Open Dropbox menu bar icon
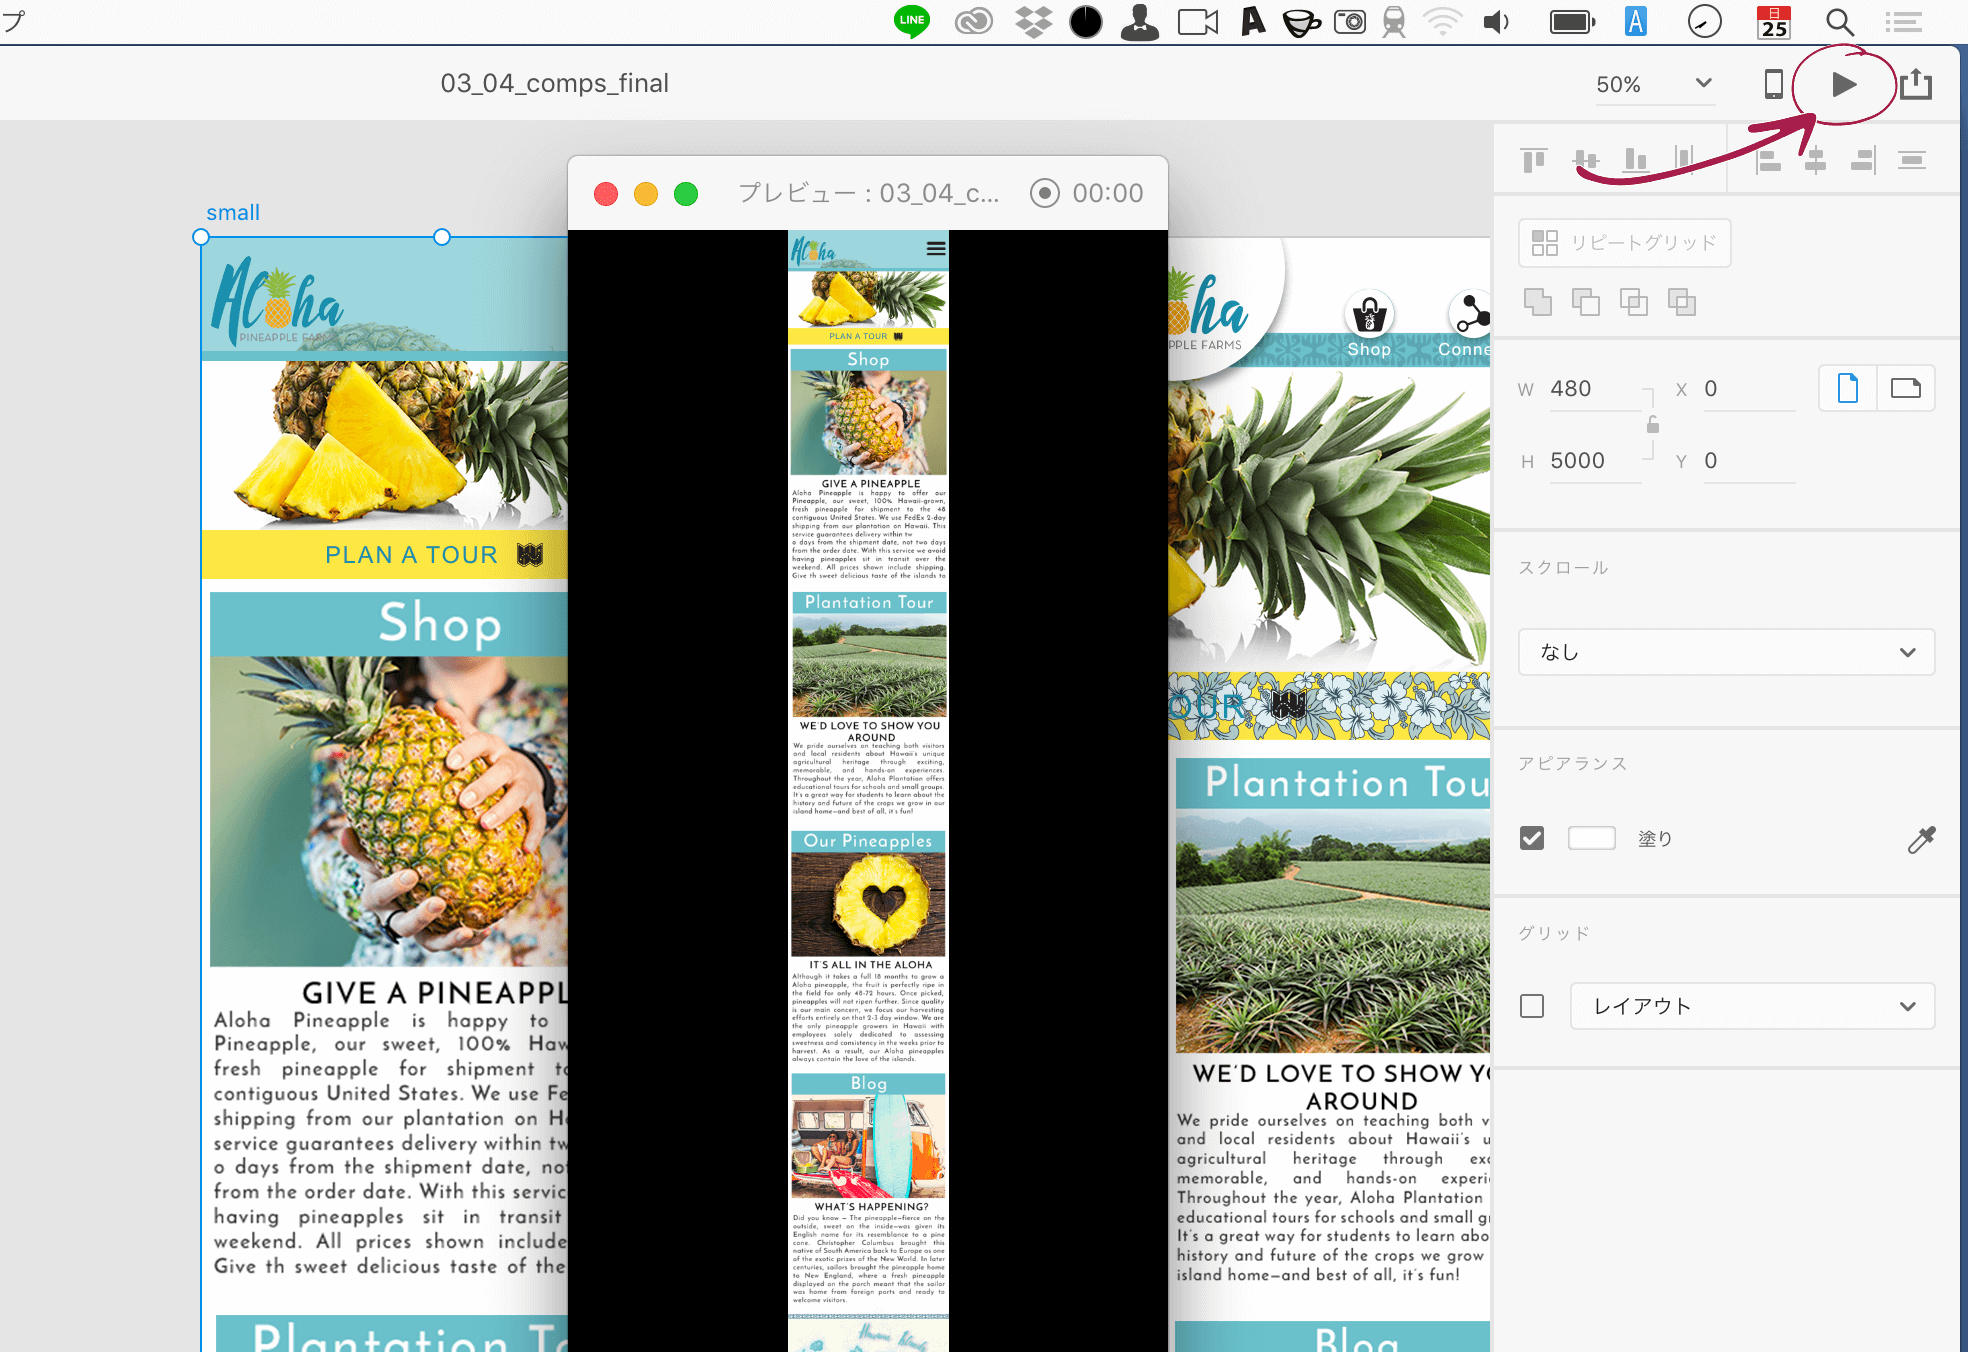The height and width of the screenshot is (1352, 1968). point(1033,22)
